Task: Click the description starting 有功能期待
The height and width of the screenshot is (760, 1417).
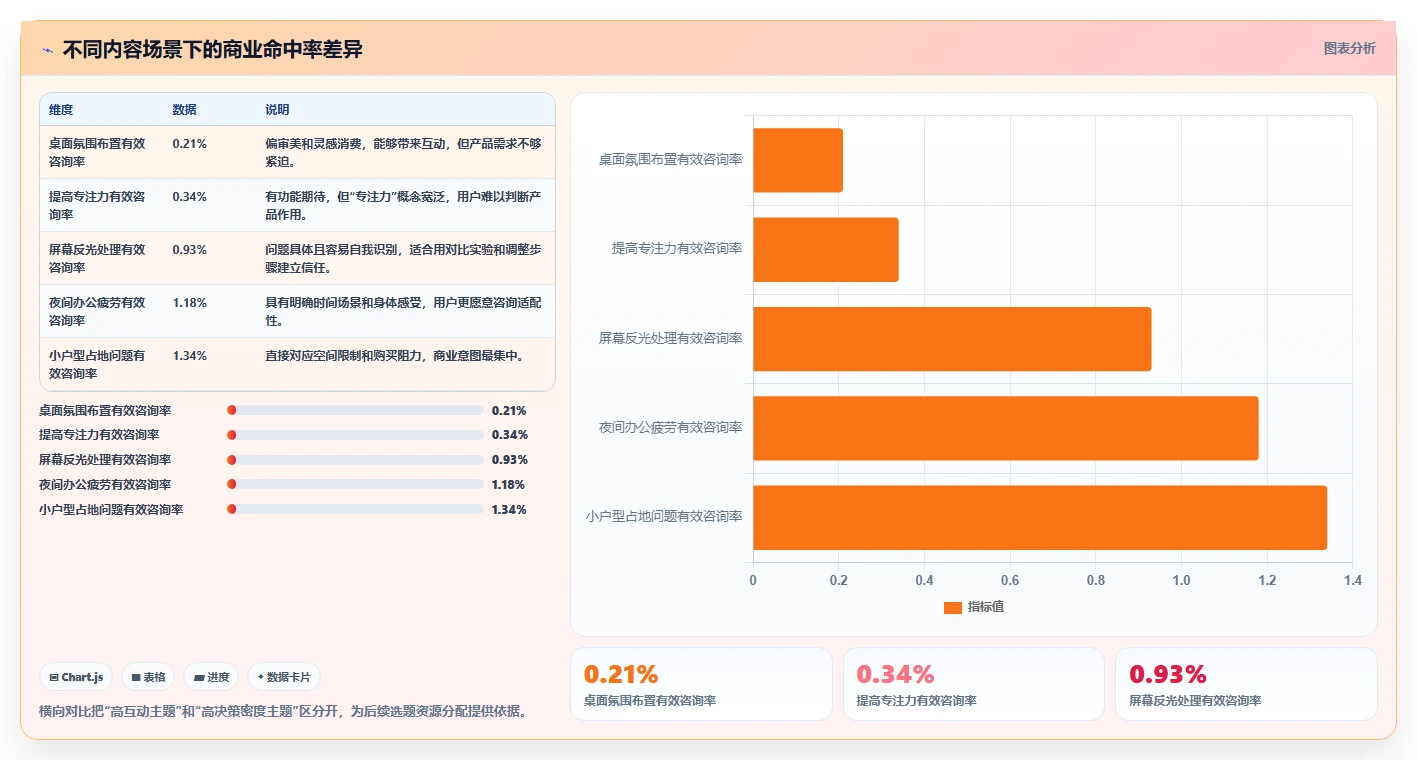Action: [403, 205]
